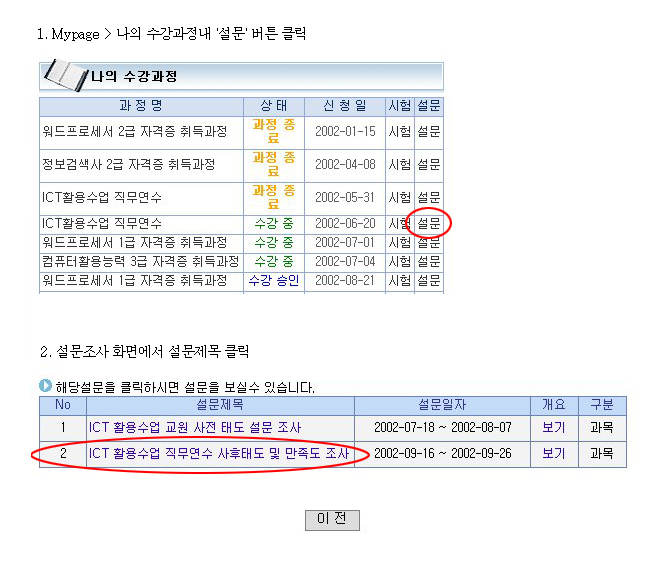This screenshot has height=570, width=654.
Task: Select course '워드프로세서 2급 자격증 취득과정'
Action: point(135,132)
